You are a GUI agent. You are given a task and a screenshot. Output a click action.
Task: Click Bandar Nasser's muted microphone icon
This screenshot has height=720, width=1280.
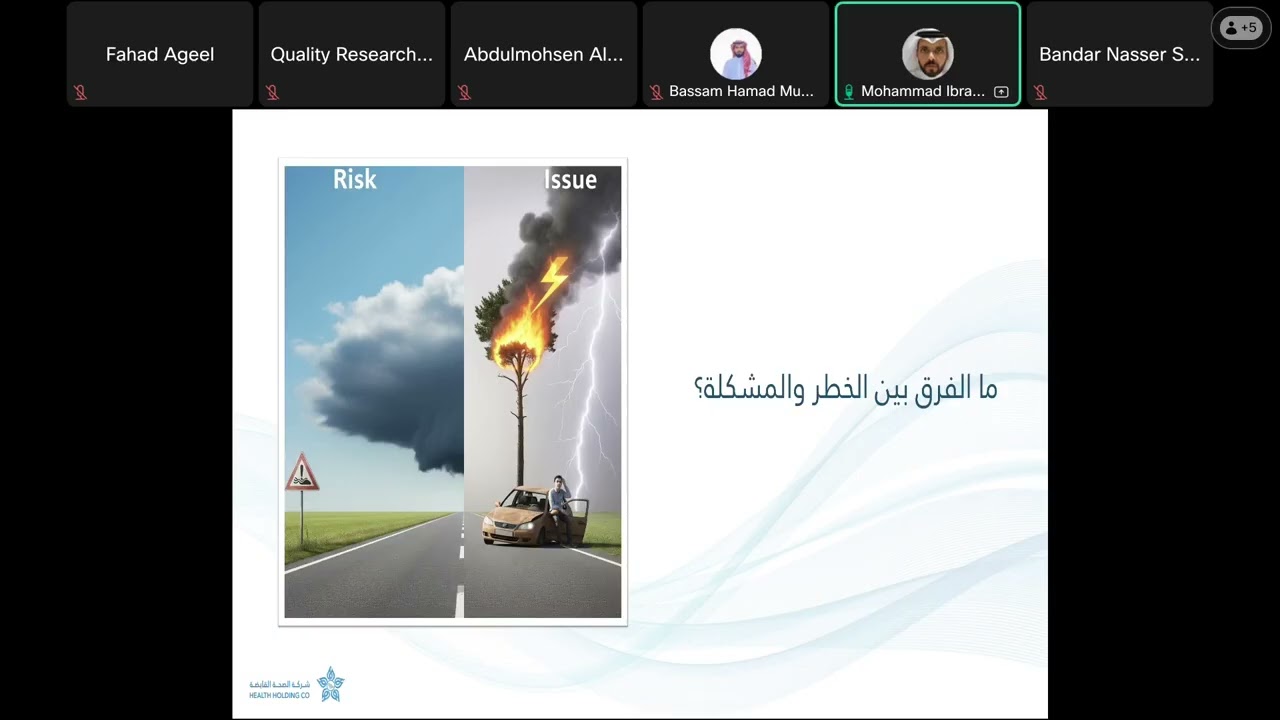point(1040,92)
